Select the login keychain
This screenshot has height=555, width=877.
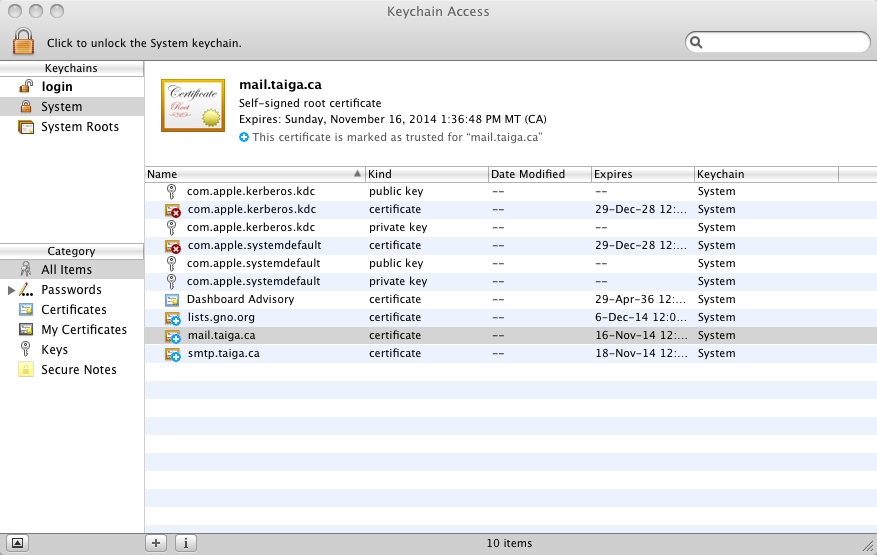point(56,87)
